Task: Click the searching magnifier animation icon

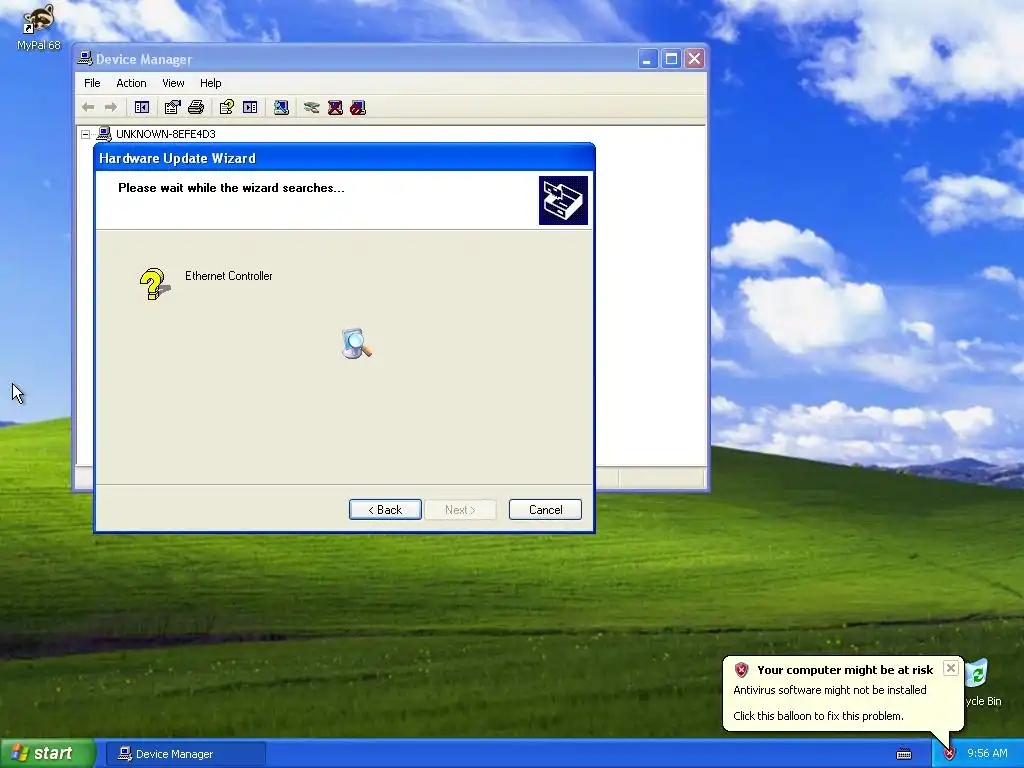Action: point(357,344)
